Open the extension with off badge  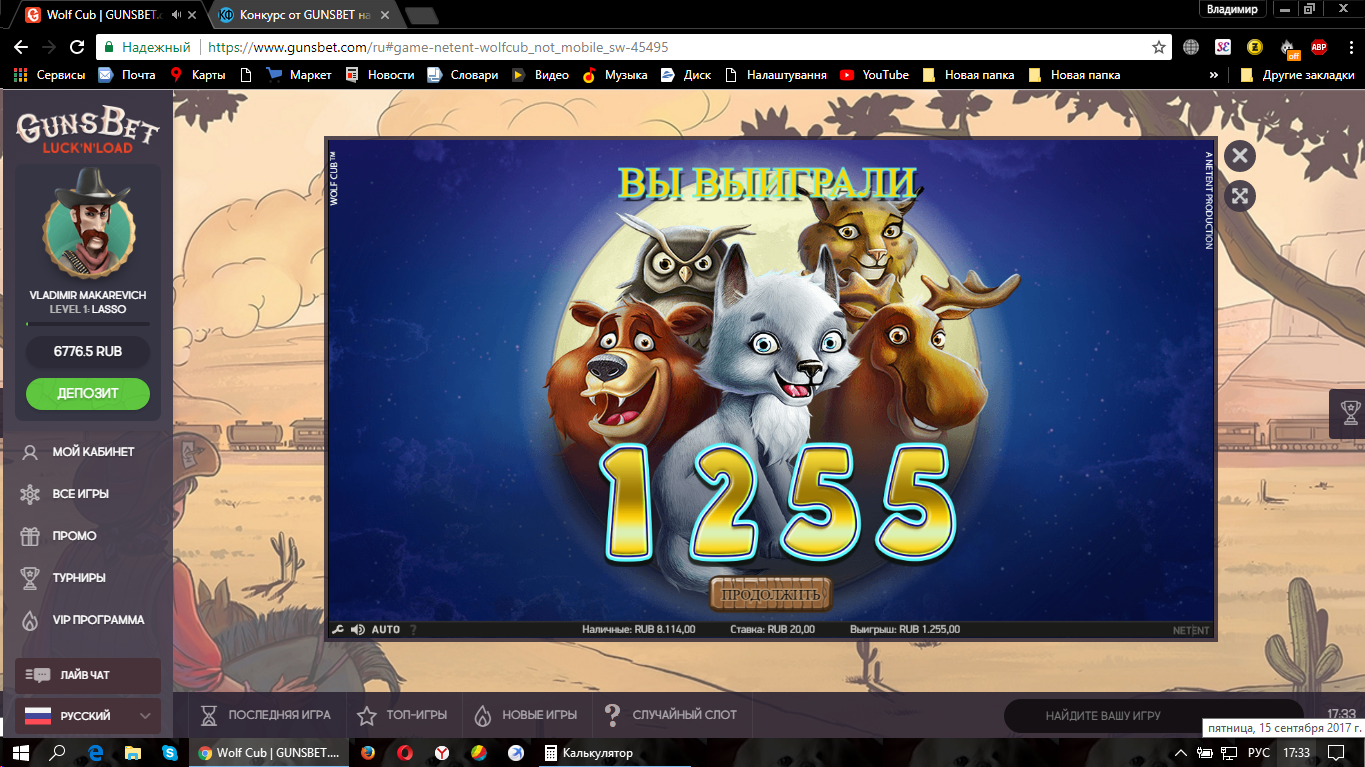point(1287,47)
